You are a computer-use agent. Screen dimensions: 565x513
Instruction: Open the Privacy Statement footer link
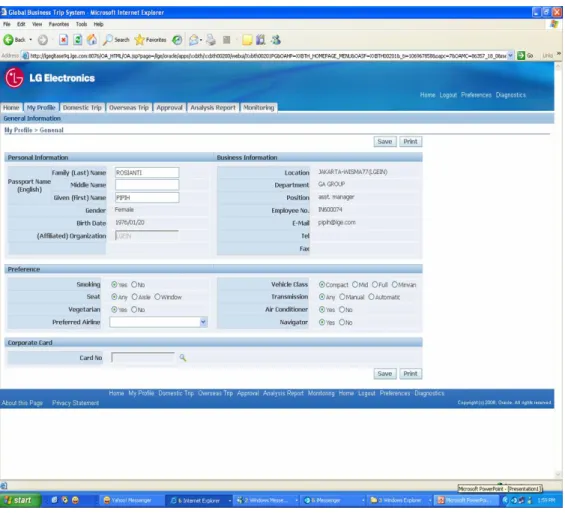point(76,403)
